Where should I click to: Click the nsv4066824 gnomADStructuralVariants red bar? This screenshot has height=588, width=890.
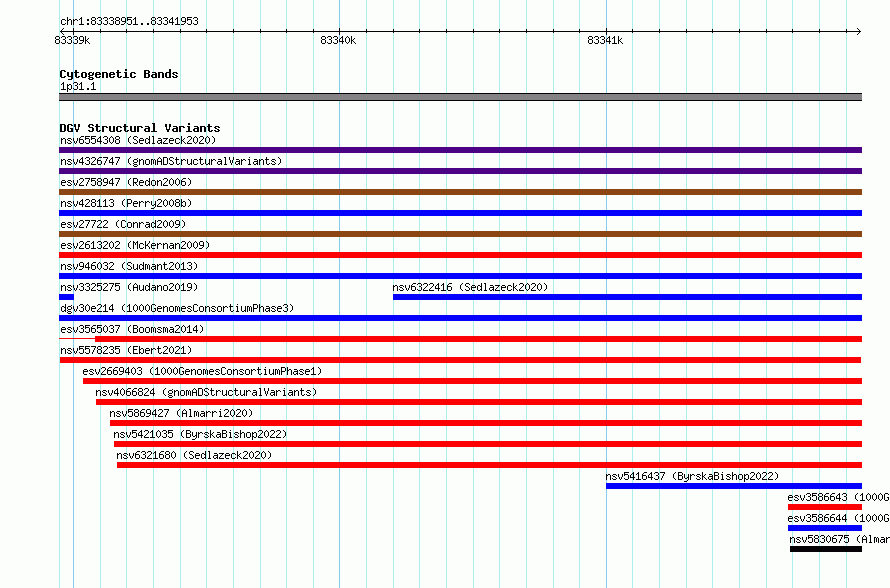(479, 402)
